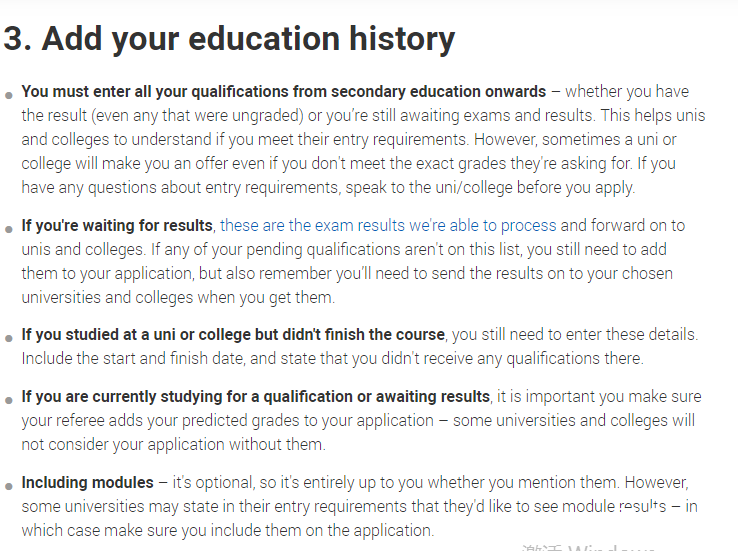Click the text 'universities and colleges when you get them'

point(178,298)
